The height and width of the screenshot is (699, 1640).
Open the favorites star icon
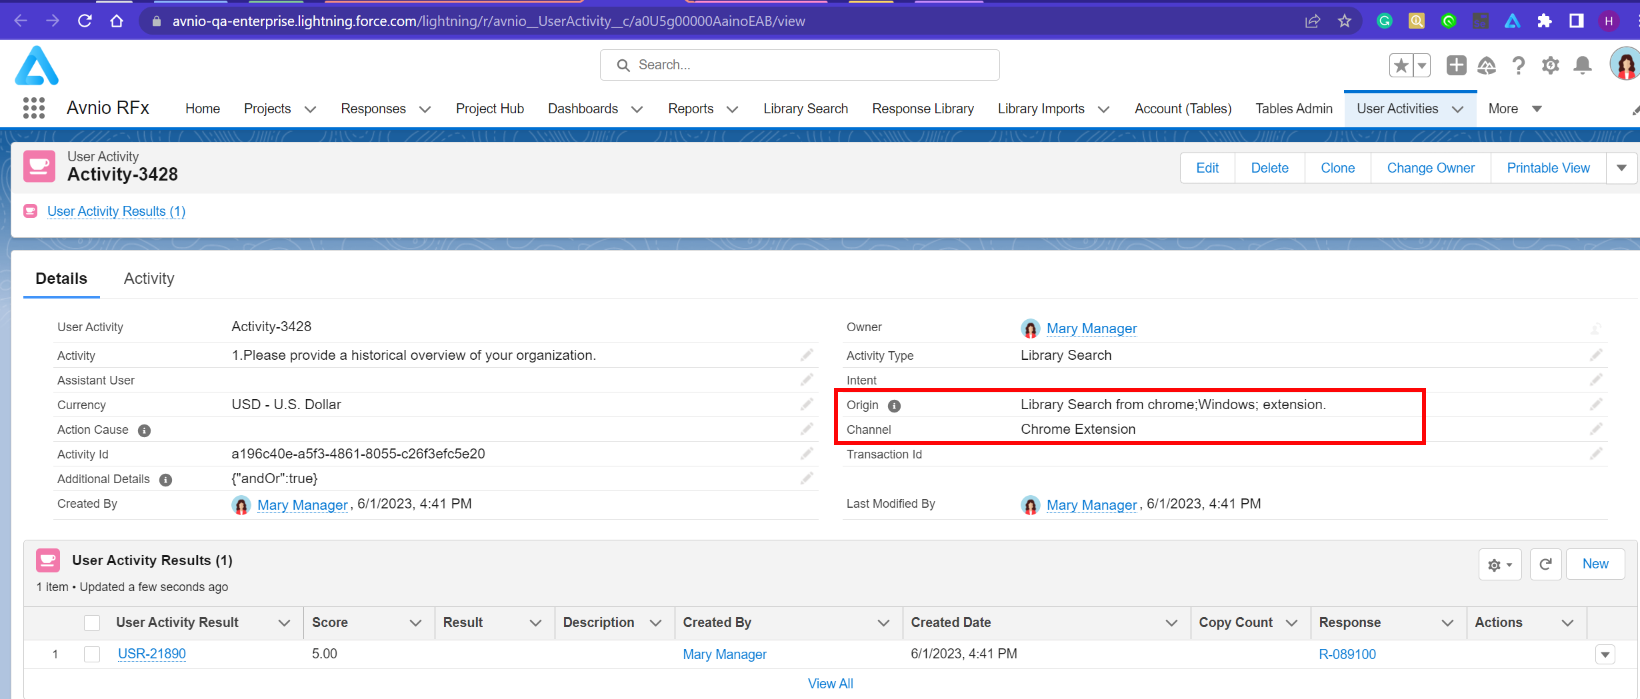point(1401,65)
